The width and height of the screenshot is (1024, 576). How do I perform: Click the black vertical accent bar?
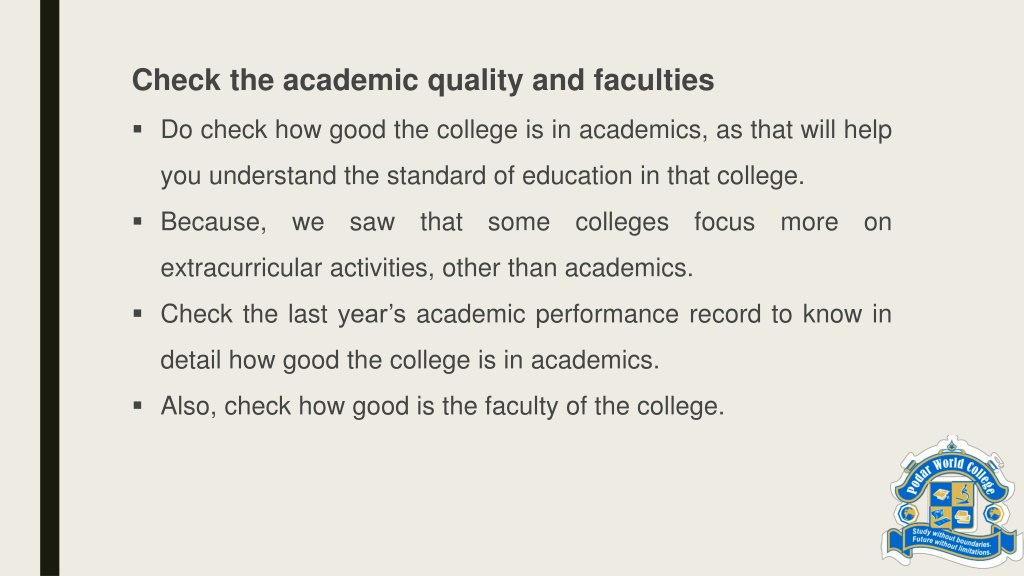tap(50, 288)
